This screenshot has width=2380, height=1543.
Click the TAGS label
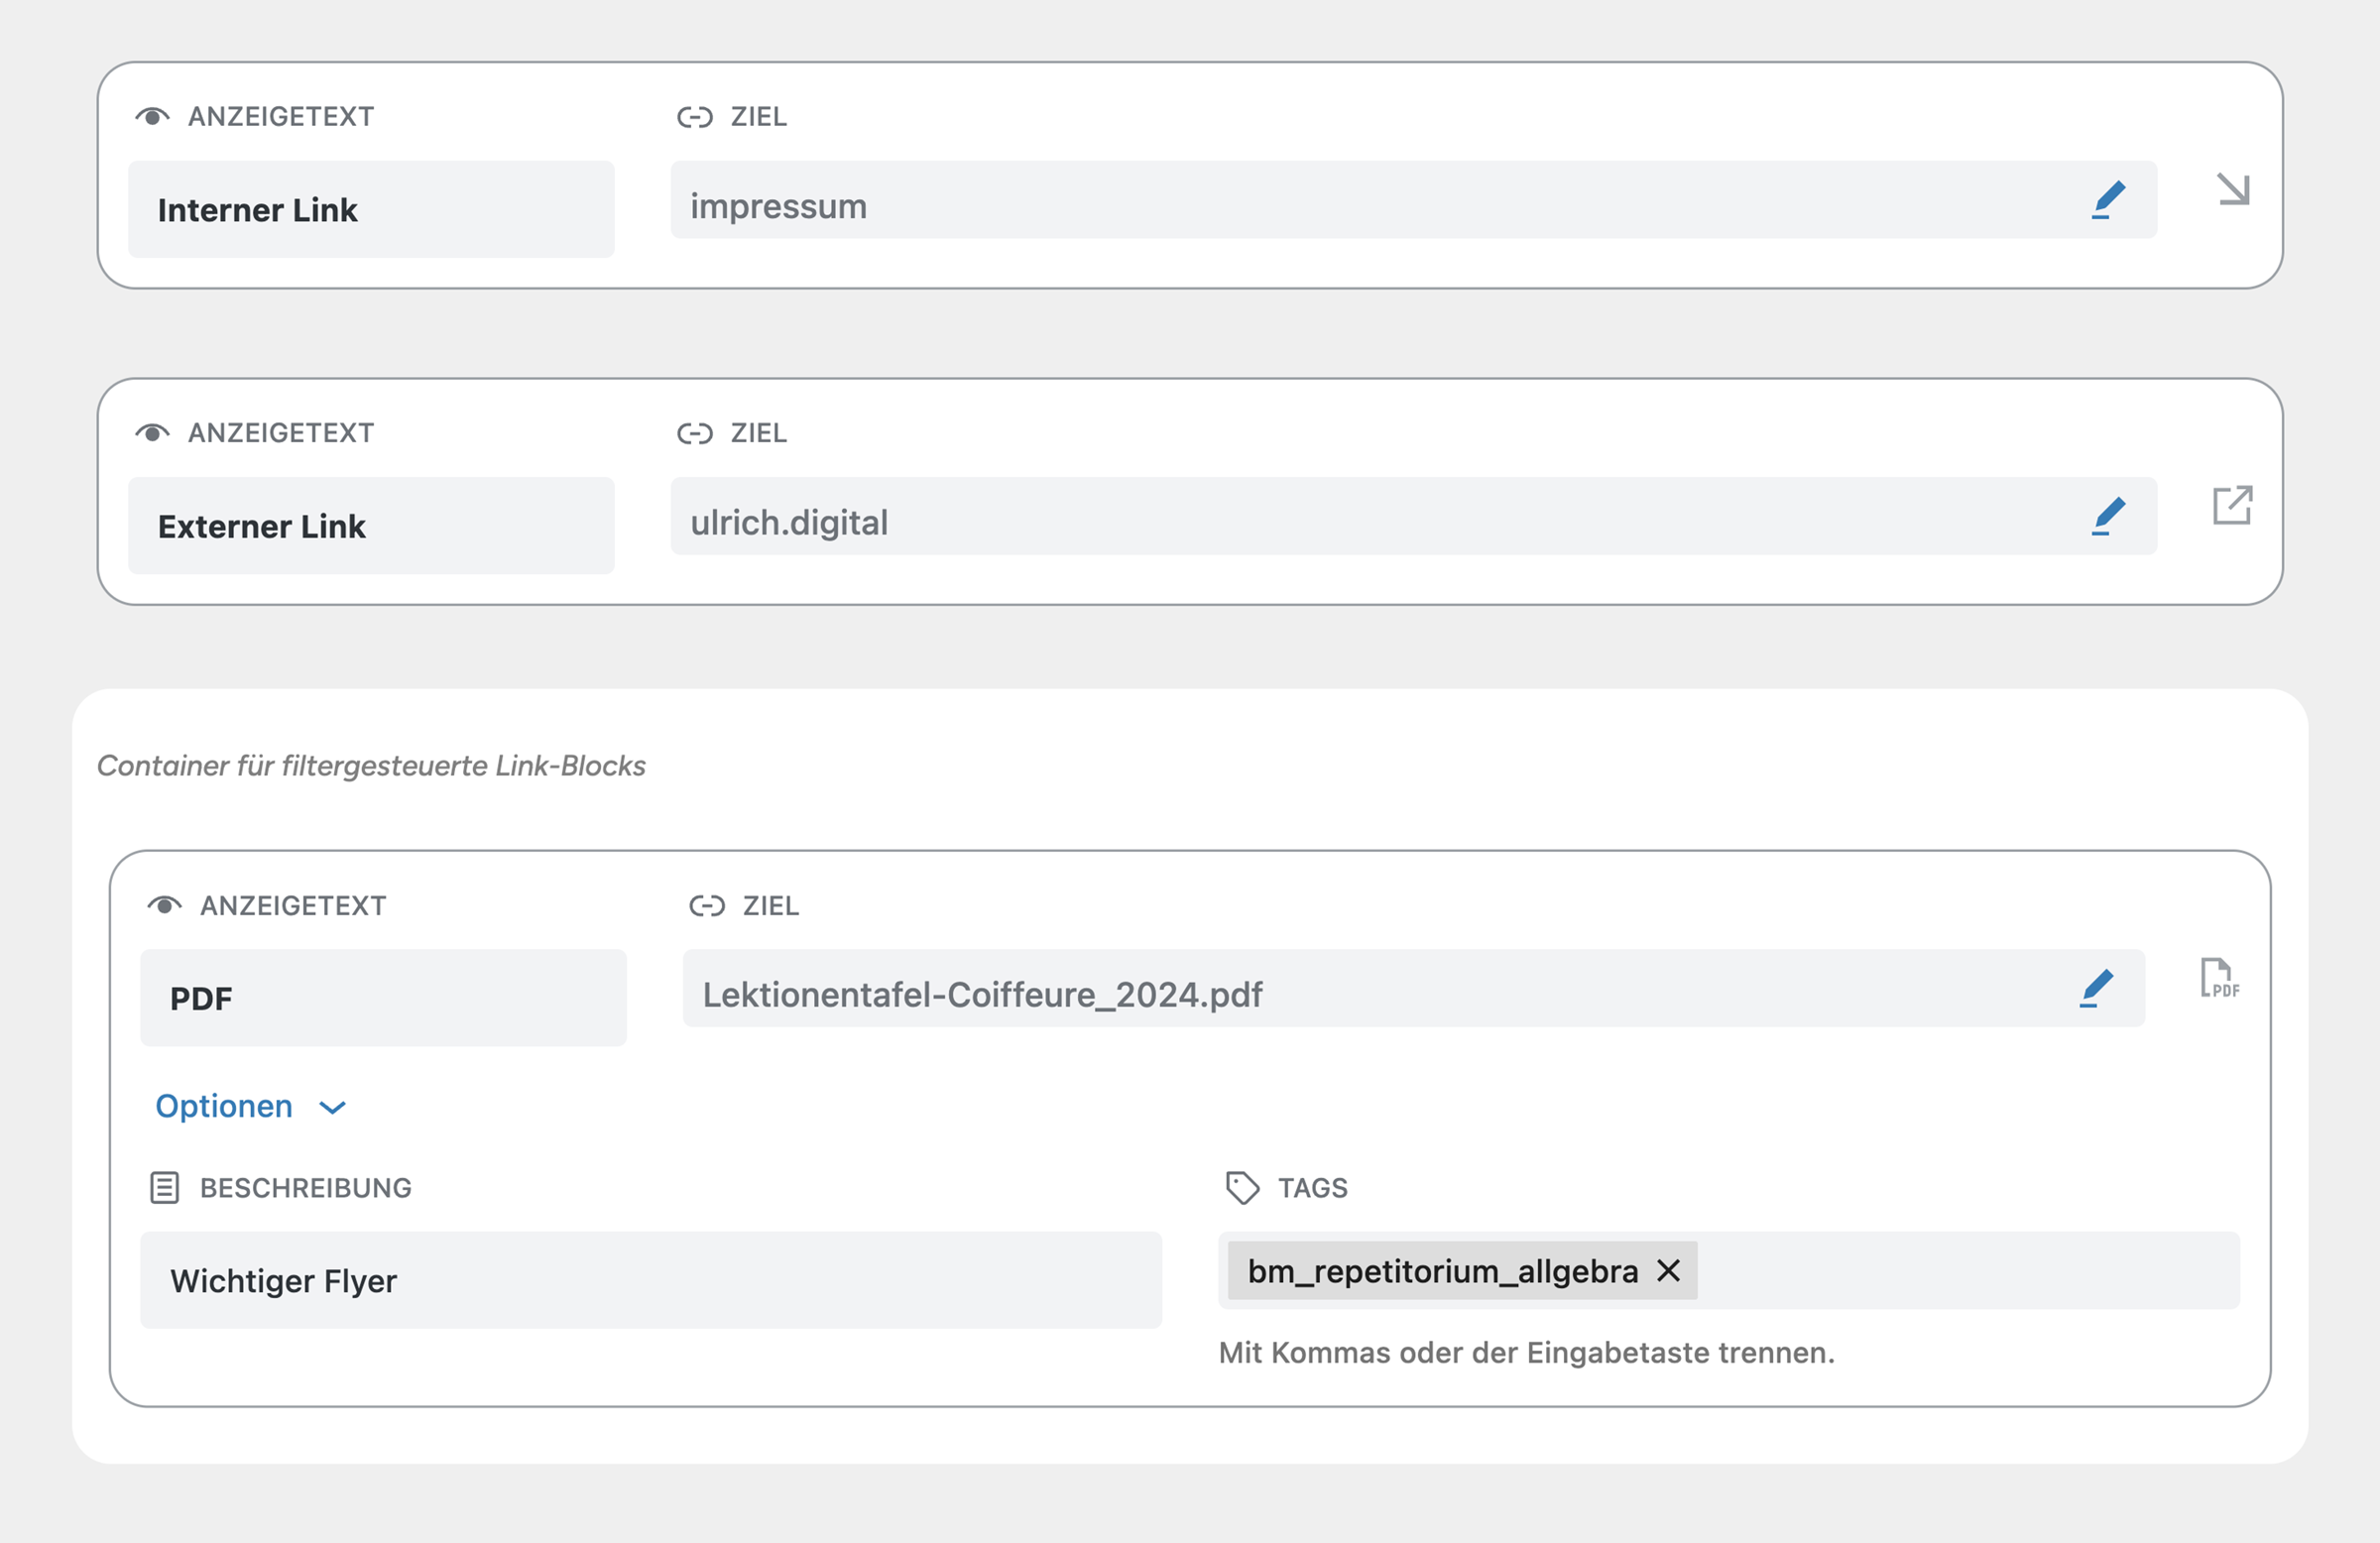tap(1312, 1188)
